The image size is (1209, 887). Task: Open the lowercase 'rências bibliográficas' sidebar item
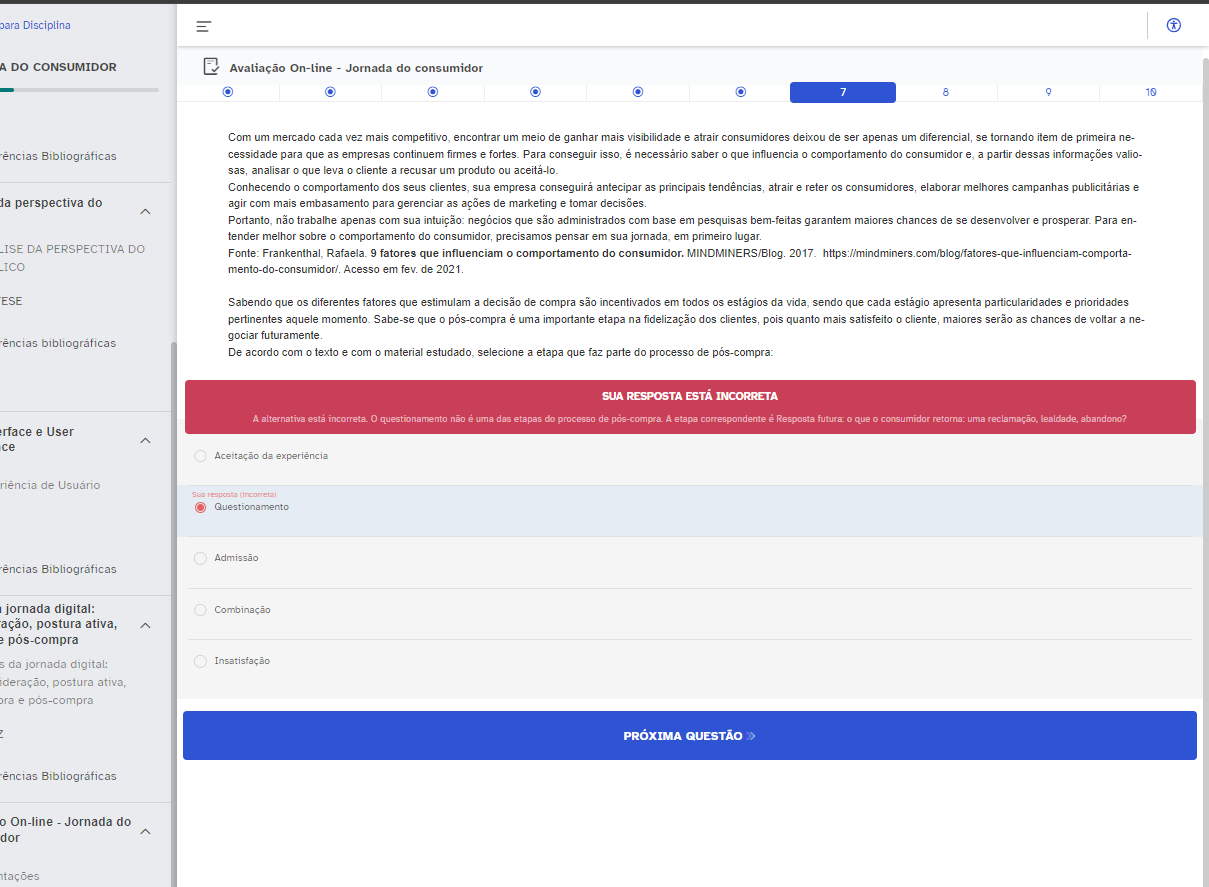[58, 343]
